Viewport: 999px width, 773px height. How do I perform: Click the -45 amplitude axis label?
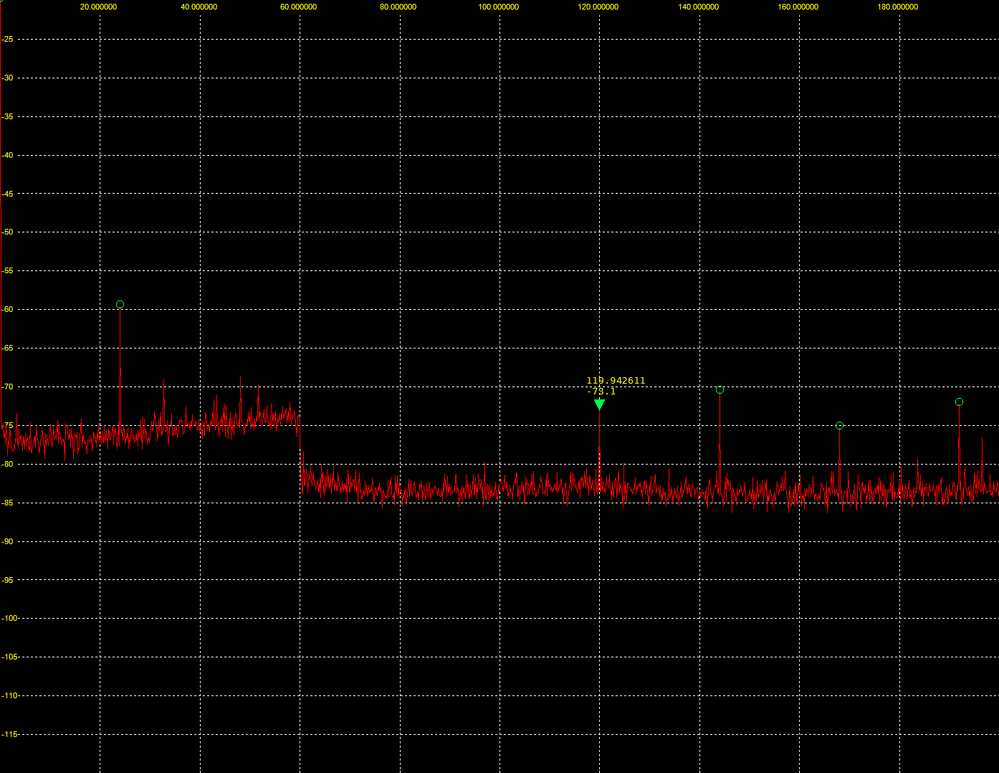(x=8, y=194)
